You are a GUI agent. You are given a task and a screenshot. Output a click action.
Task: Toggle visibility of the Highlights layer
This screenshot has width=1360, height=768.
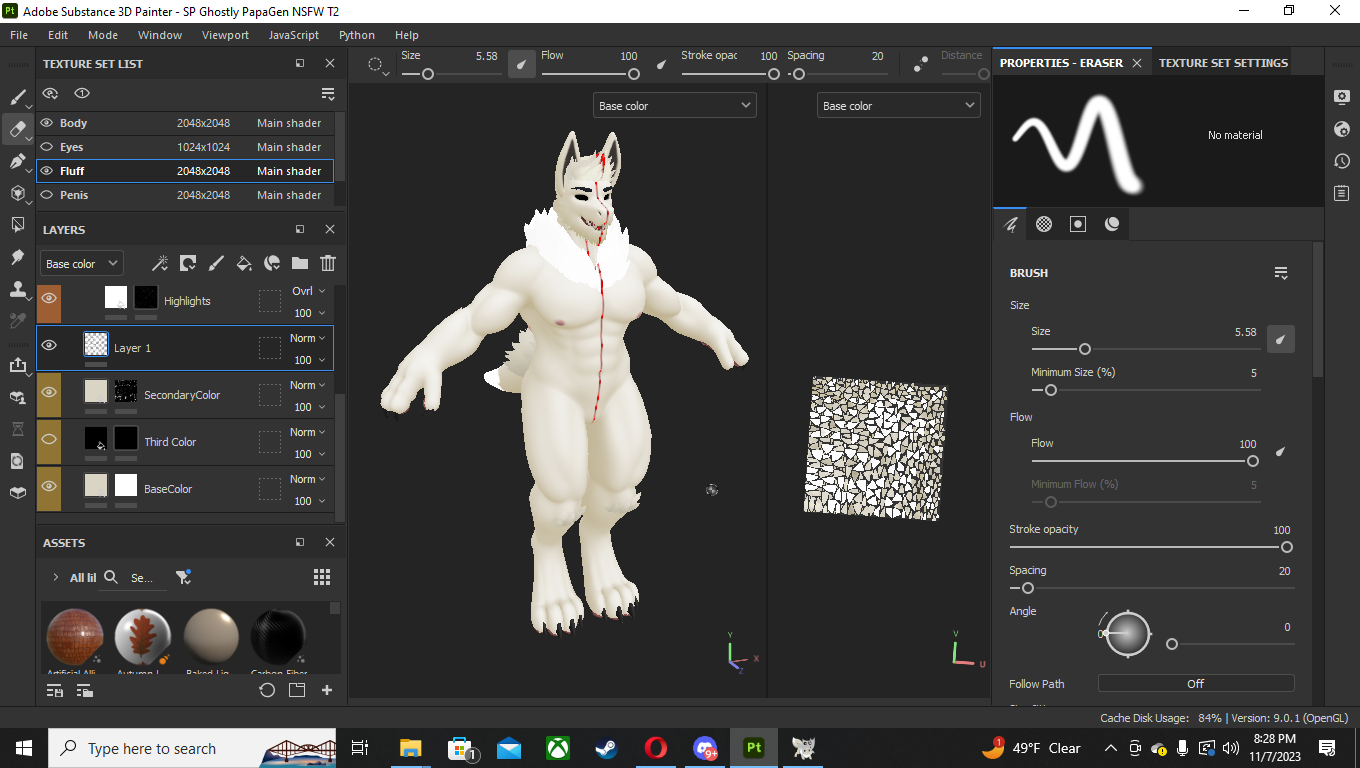[48, 299]
